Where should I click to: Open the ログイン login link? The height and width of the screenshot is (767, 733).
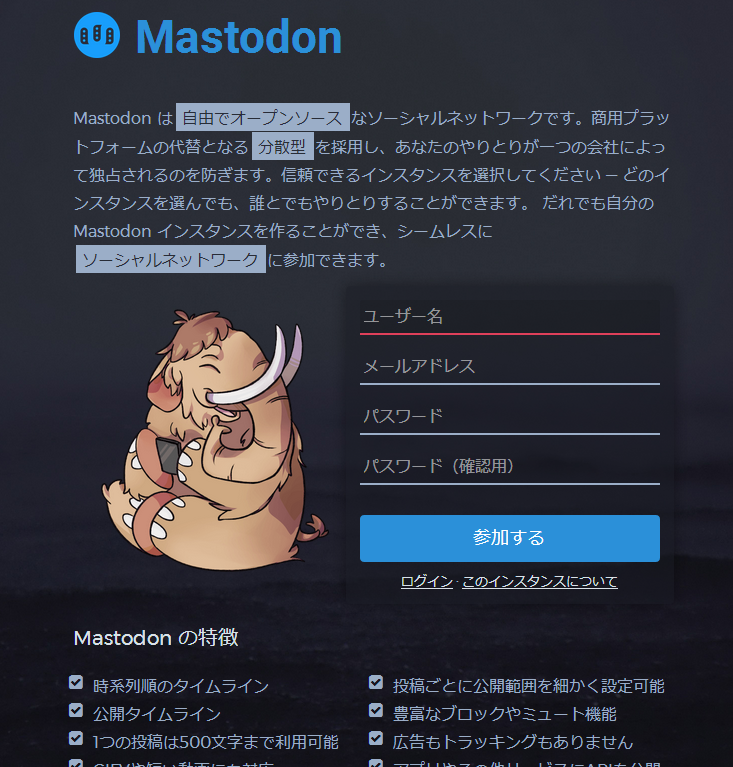(427, 581)
